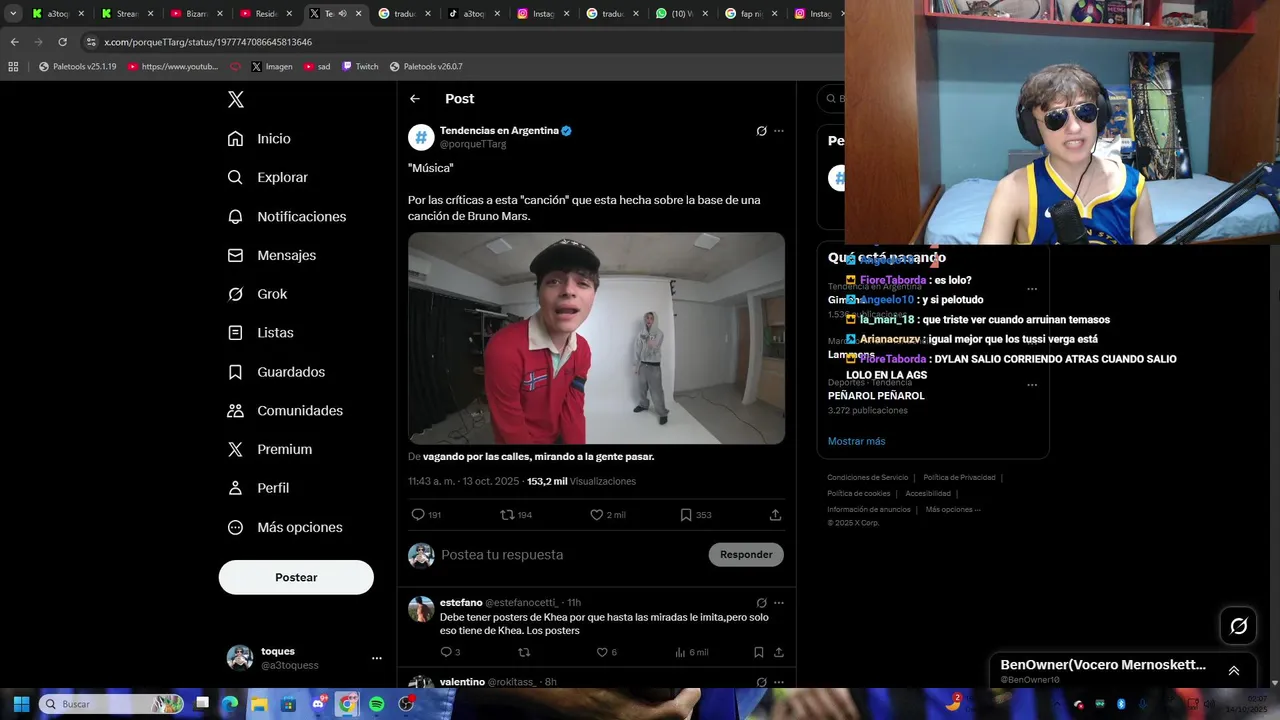Click browser back arrow
1280x720 pixels.
click(14, 42)
